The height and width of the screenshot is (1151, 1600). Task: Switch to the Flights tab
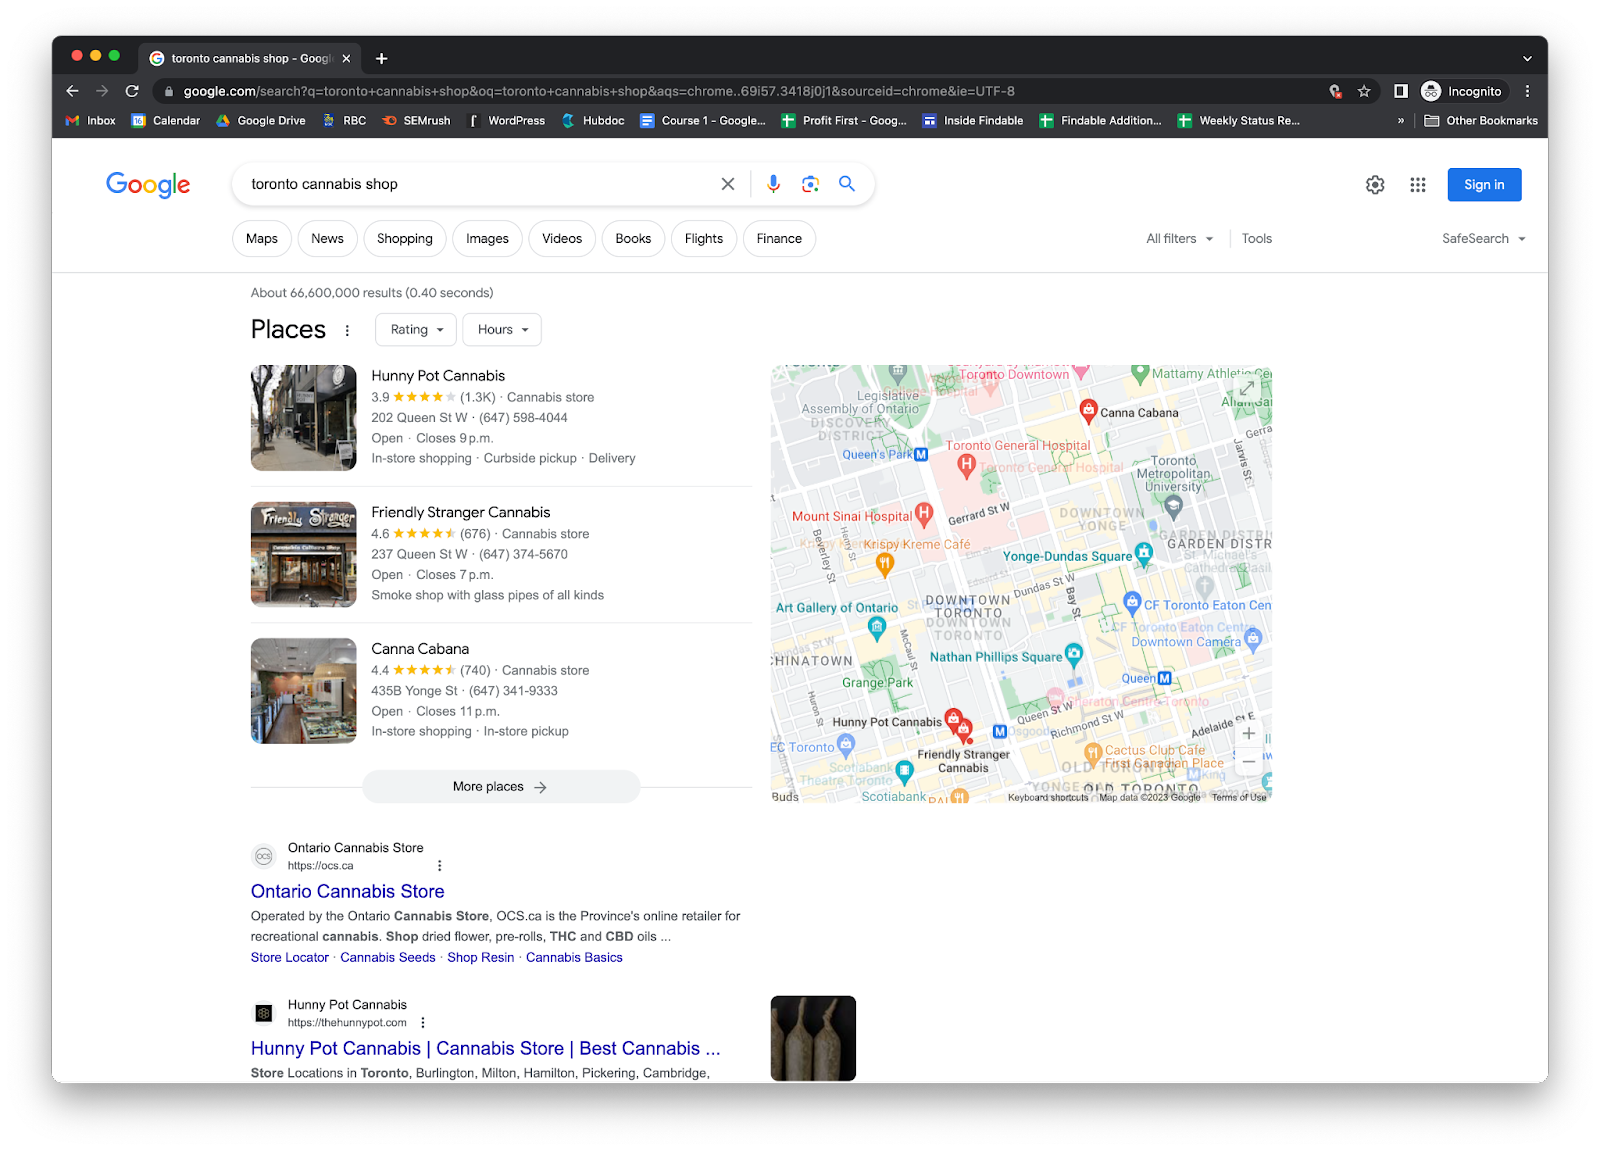(x=704, y=239)
